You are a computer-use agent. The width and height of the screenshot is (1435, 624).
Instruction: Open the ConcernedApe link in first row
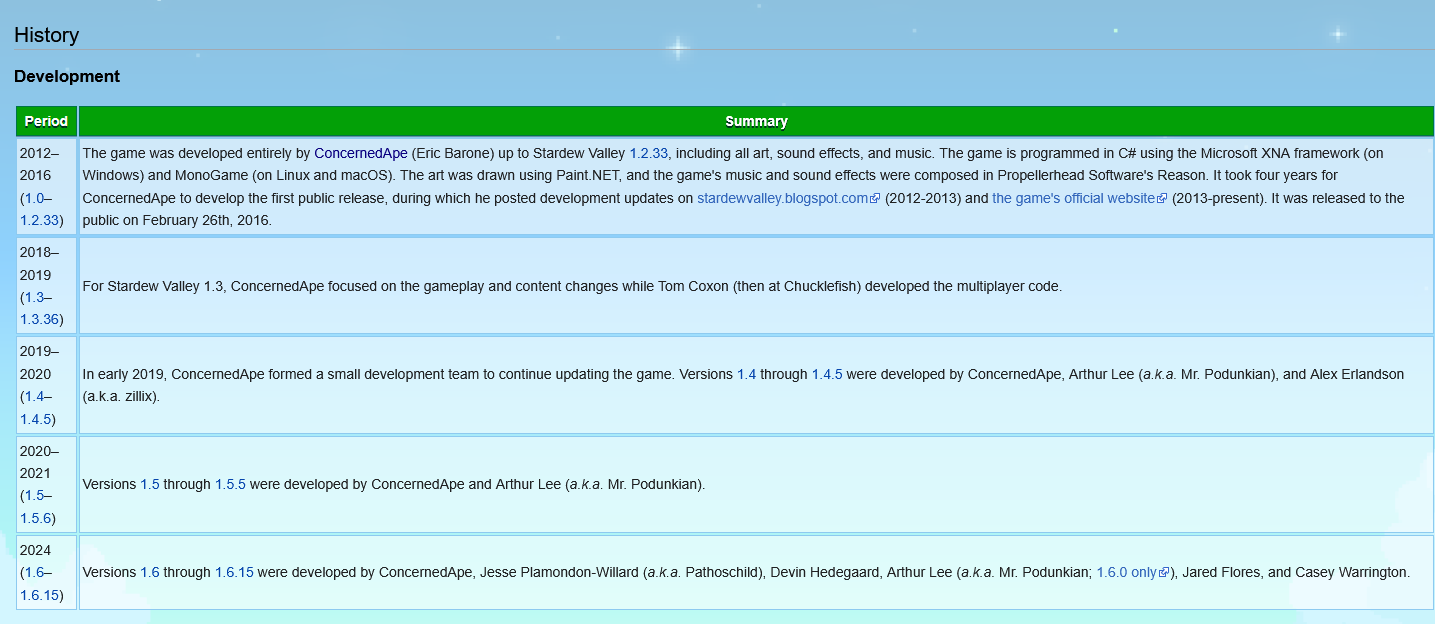point(360,153)
